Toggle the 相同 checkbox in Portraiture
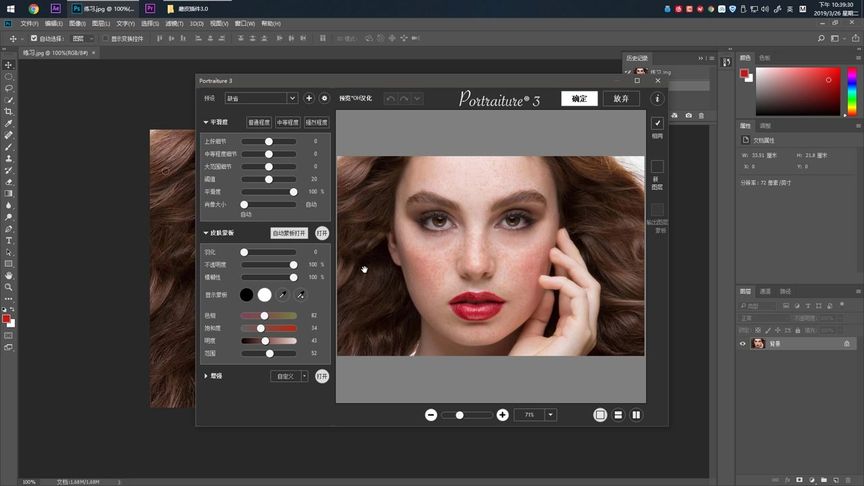This screenshot has width=864, height=486. [657, 123]
